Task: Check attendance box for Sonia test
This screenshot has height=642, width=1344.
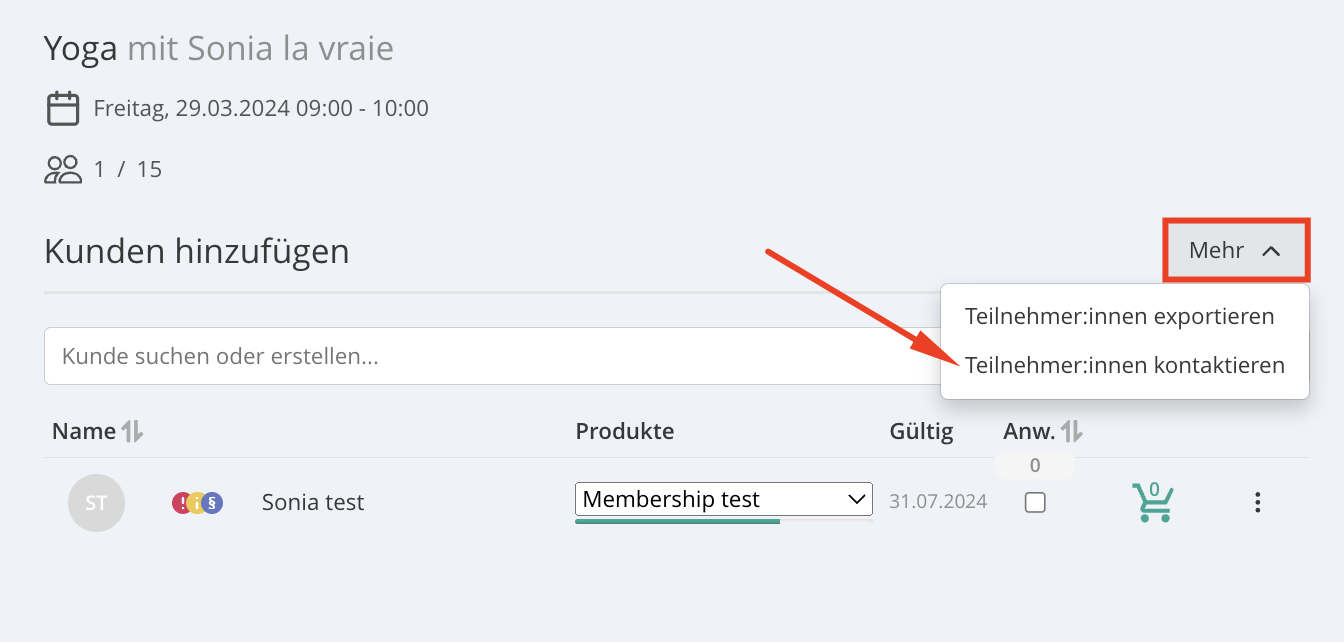Action: (x=1035, y=502)
